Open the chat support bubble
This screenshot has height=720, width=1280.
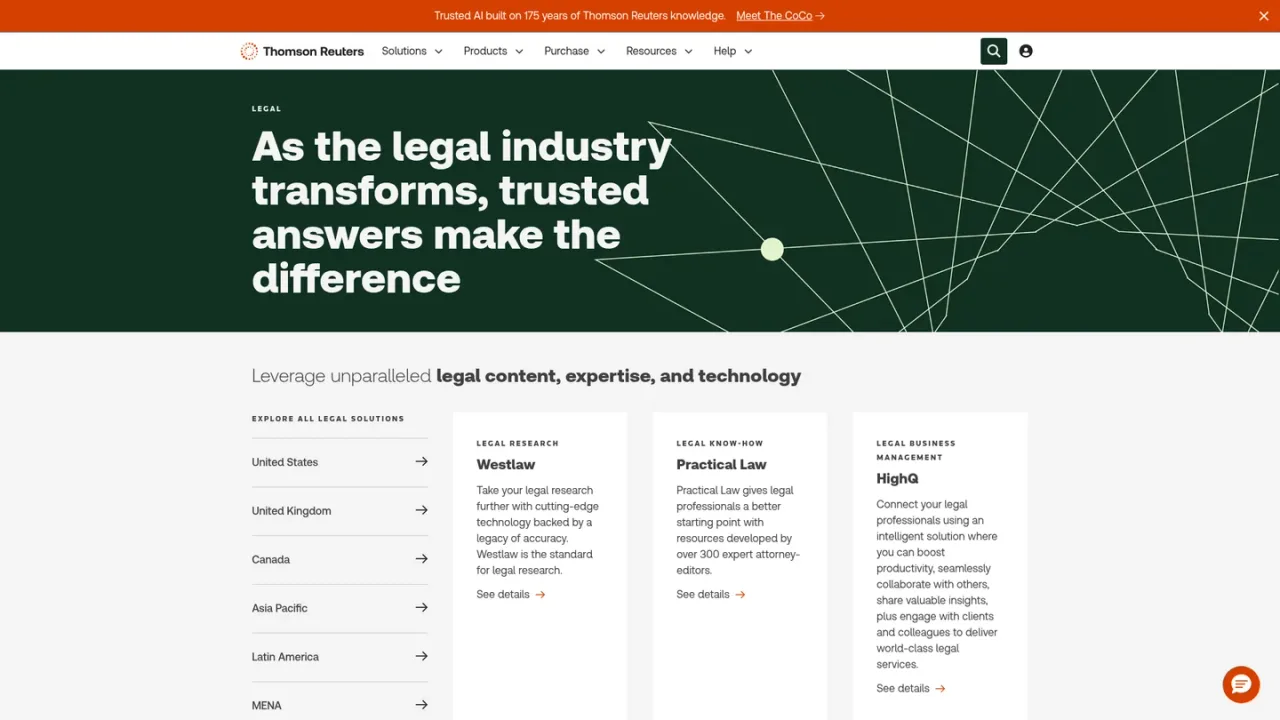pyautogui.click(x=1241, y=685)
